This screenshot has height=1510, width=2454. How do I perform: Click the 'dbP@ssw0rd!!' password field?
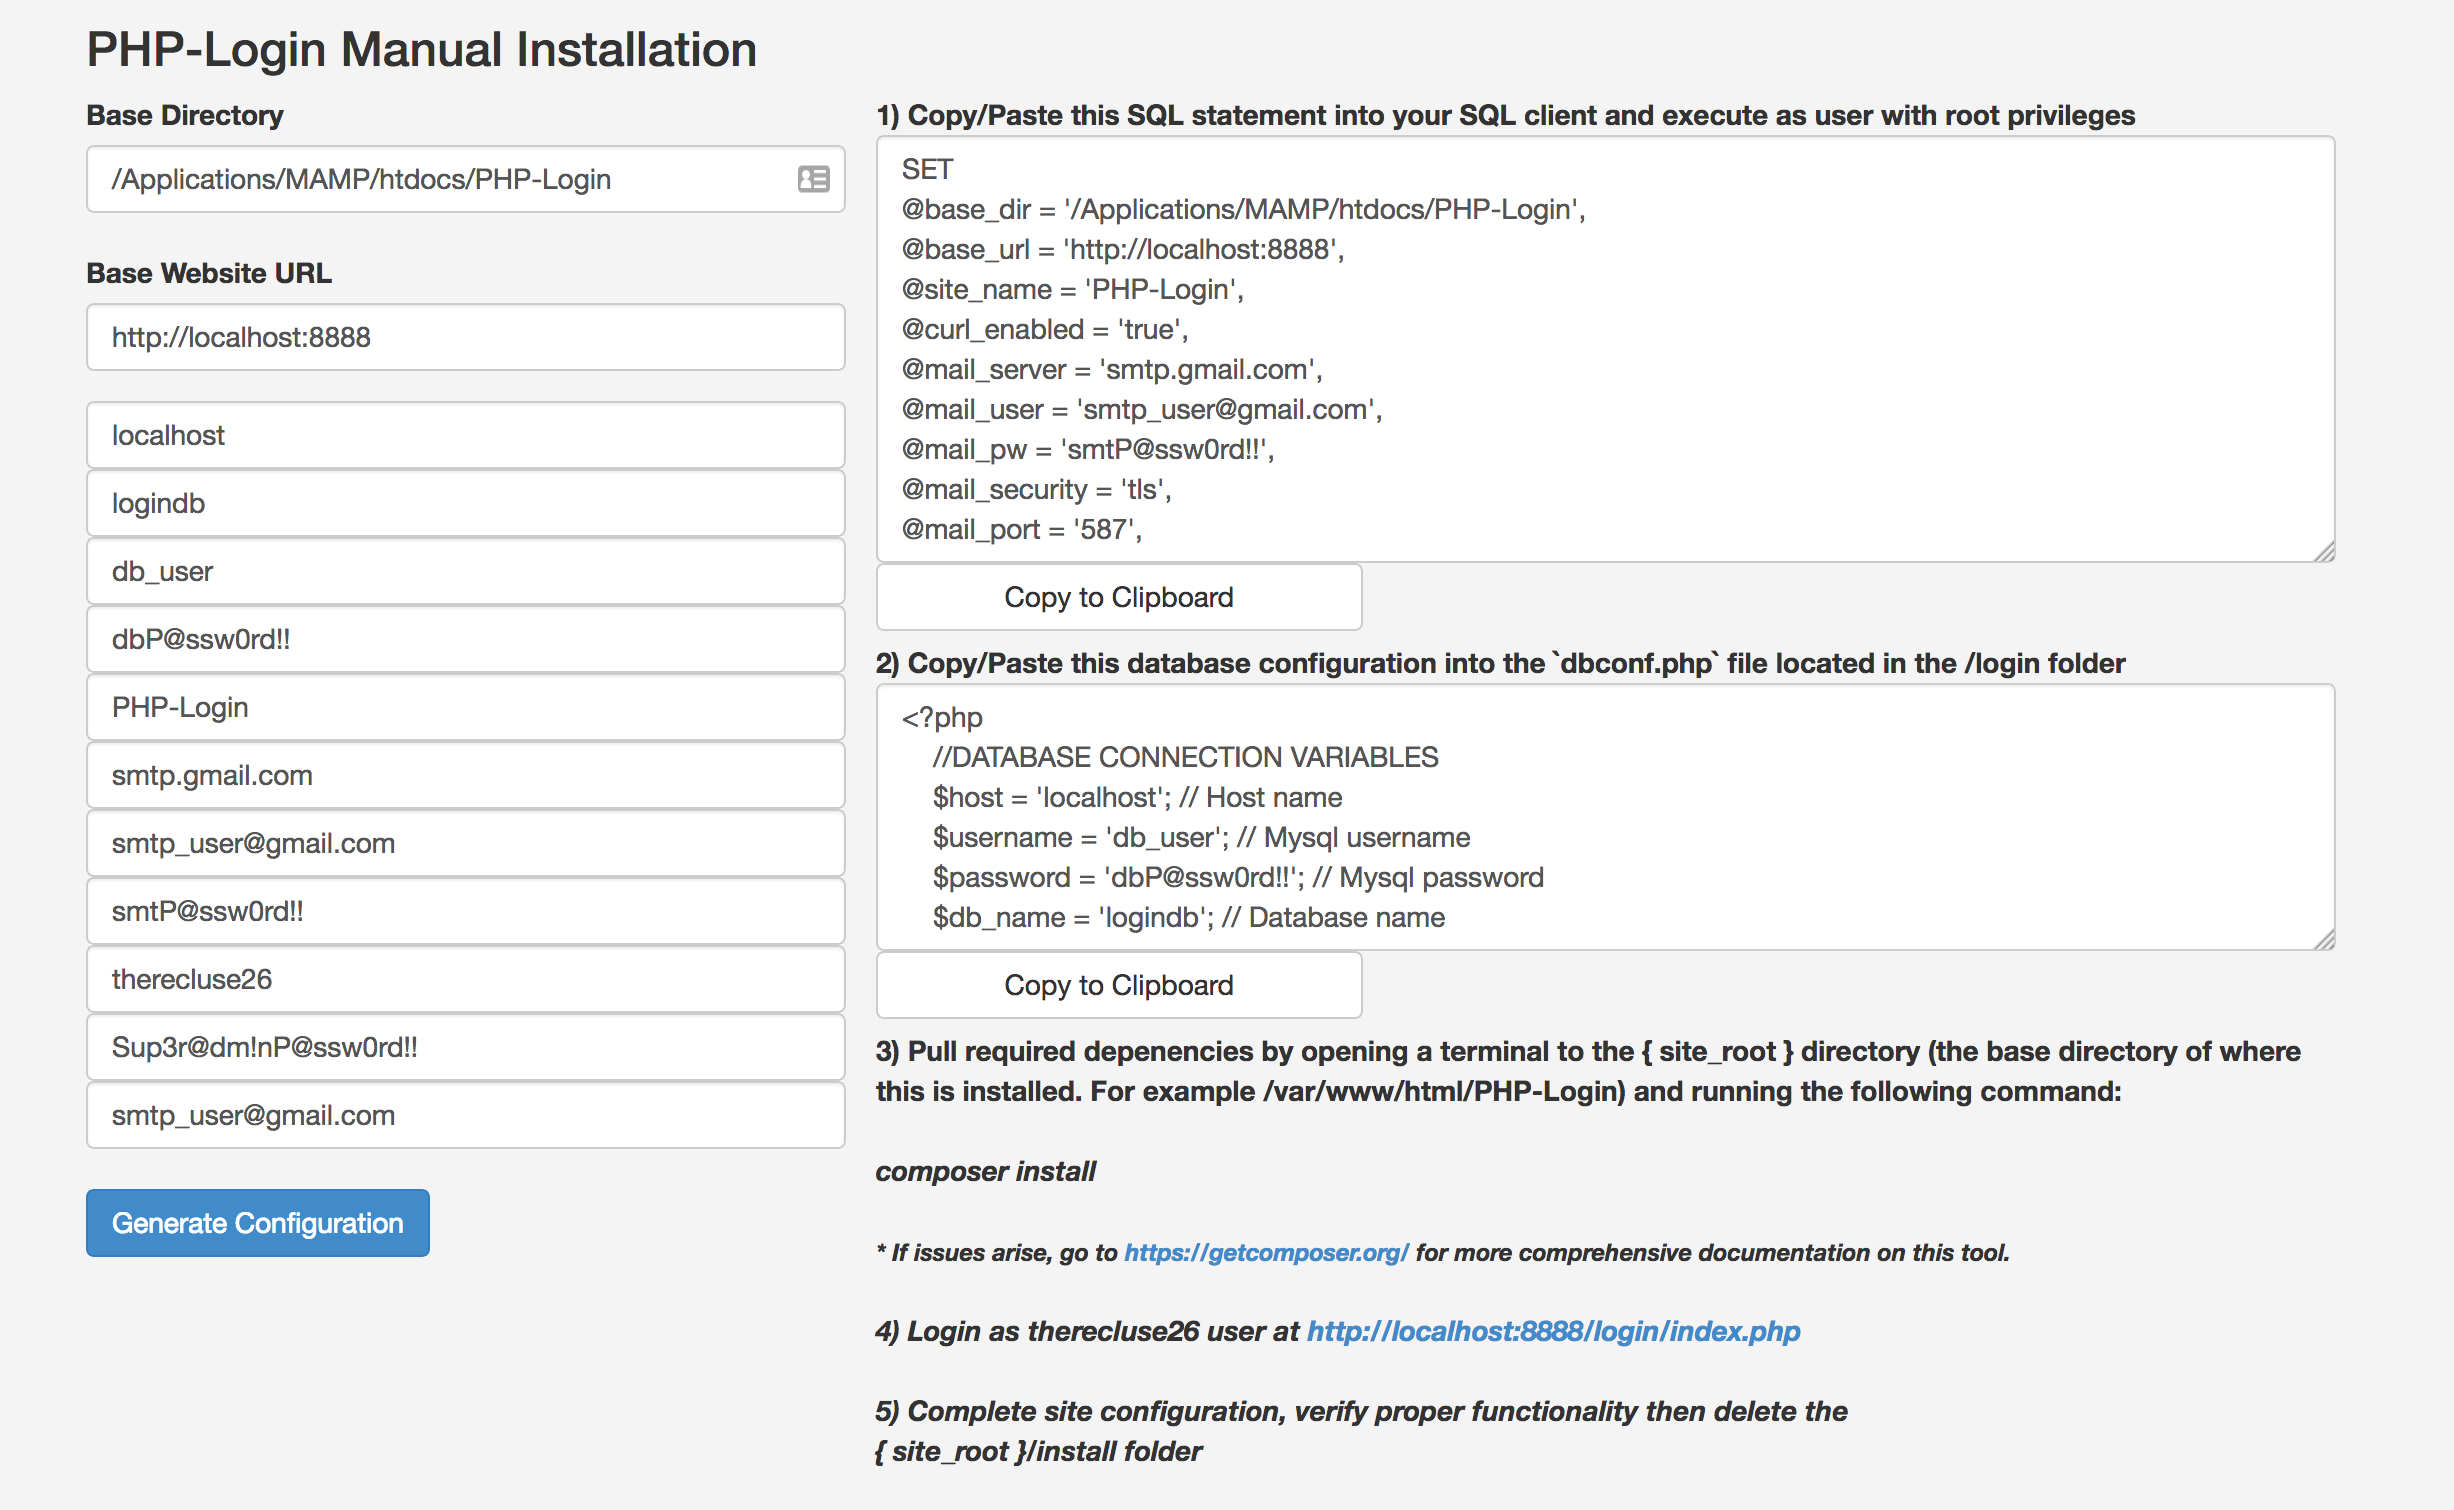pyautogui.click(x=465, y=639)
